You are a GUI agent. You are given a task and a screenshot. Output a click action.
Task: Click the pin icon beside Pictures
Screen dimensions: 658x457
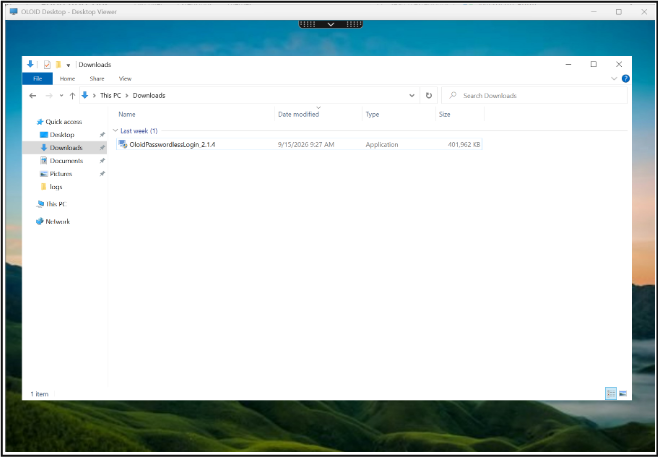102,174
